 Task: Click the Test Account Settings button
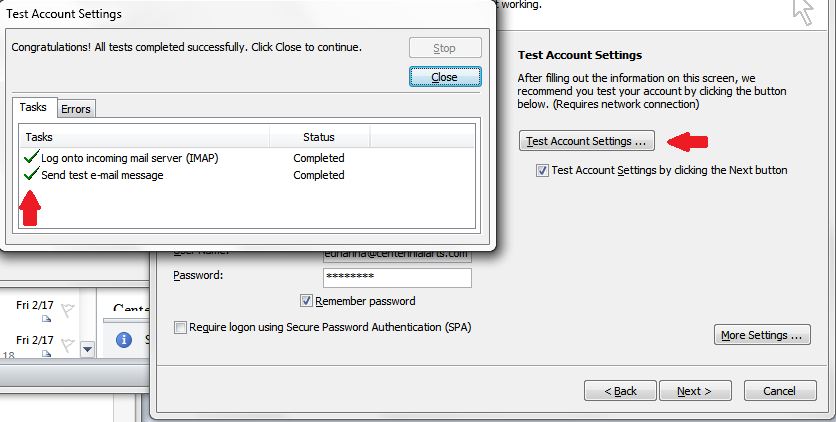click(586, 141)
